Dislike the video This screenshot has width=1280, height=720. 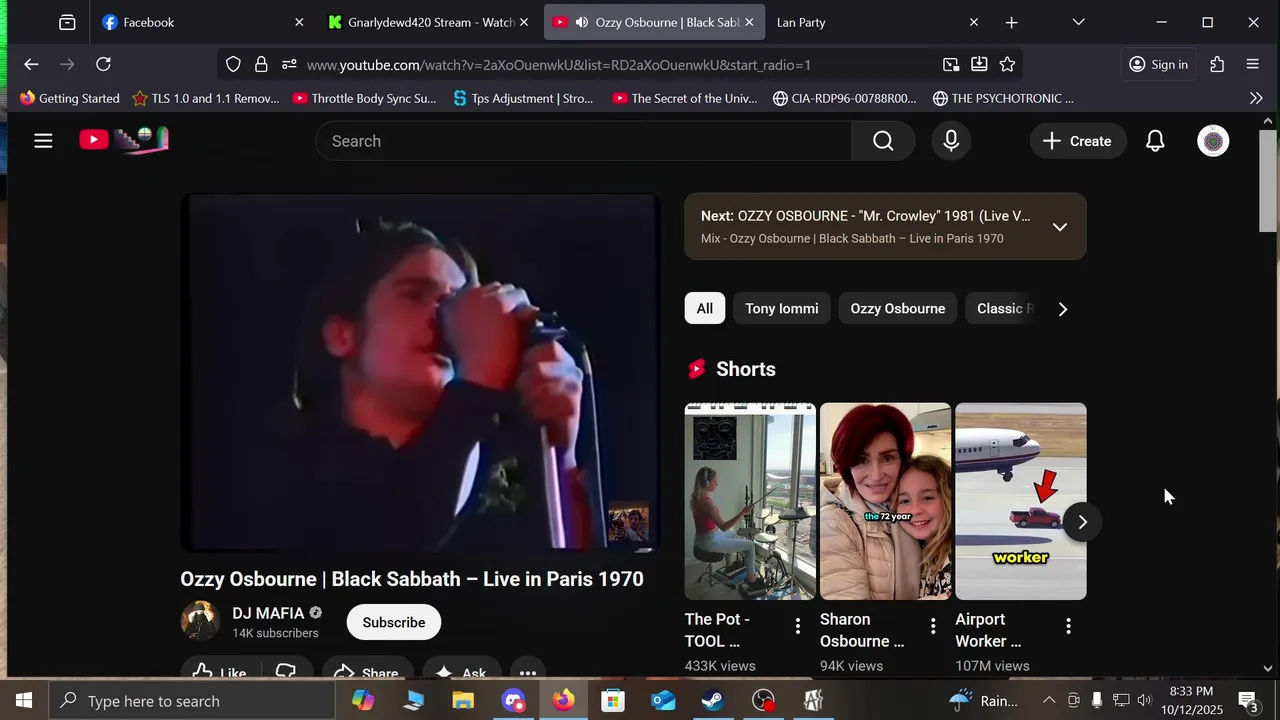[286, 669]
